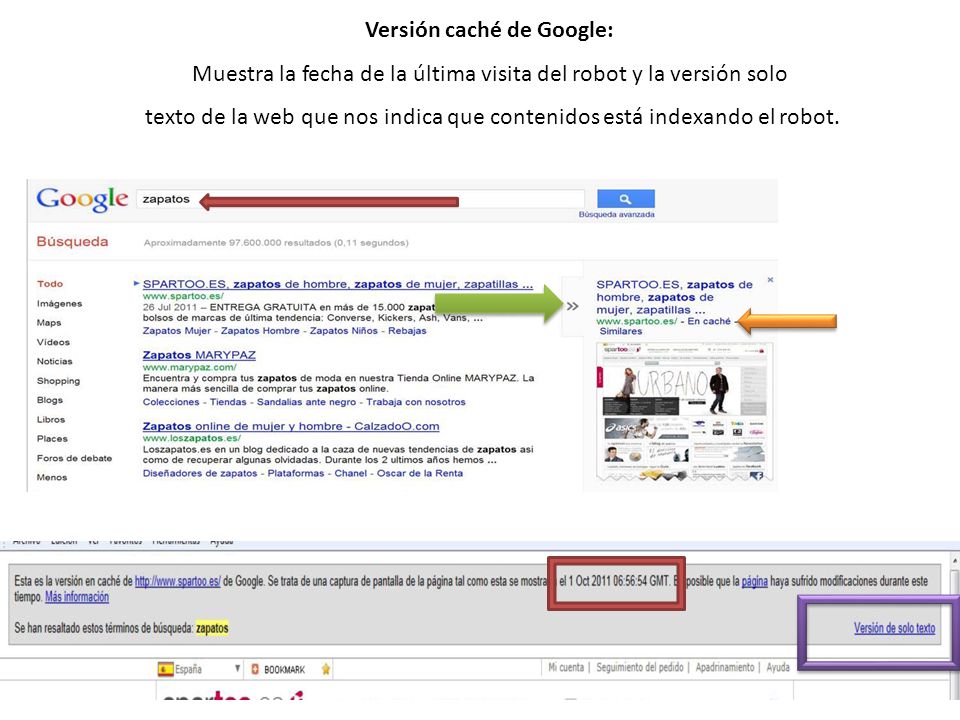Image resolution: width=960 pixels, height=720 pixels.
Task: Click the www.loszapatos.es/ green URL
Action: (192, 438)
